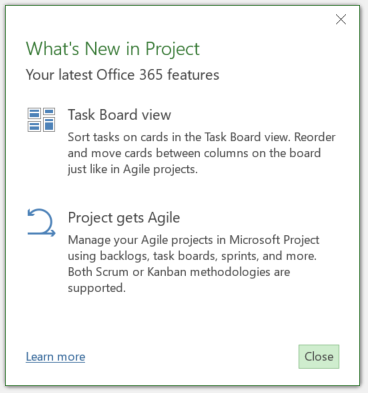Click "Office 365" in the subtitle
368x393 pixels.
(130, 75)
